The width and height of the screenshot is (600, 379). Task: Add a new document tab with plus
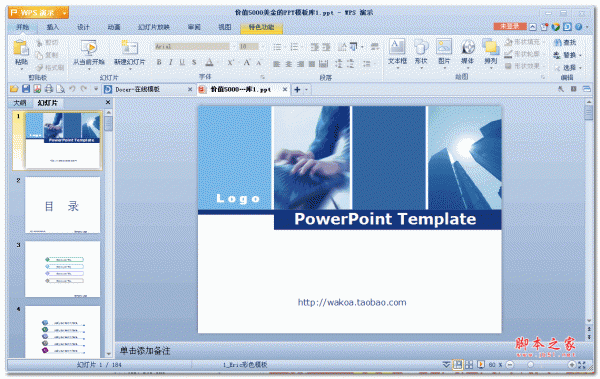pyautogui.click(x=297, y=90)
